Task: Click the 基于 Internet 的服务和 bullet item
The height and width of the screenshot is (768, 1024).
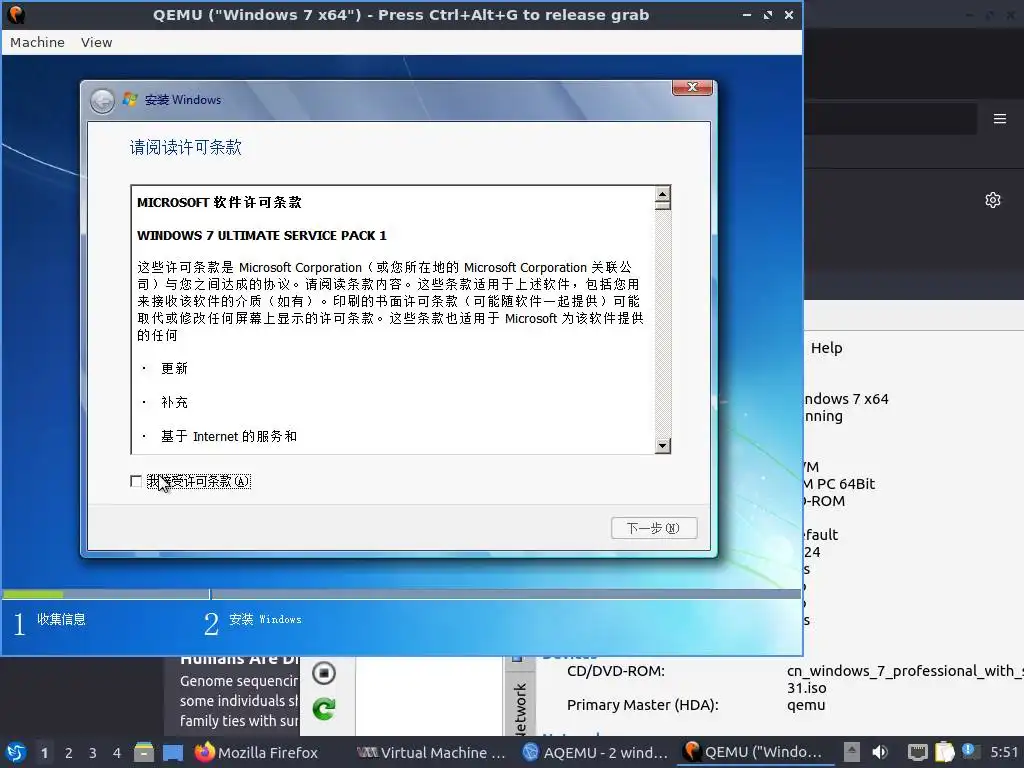Action: pyautogui.click(x=229, y=436)
